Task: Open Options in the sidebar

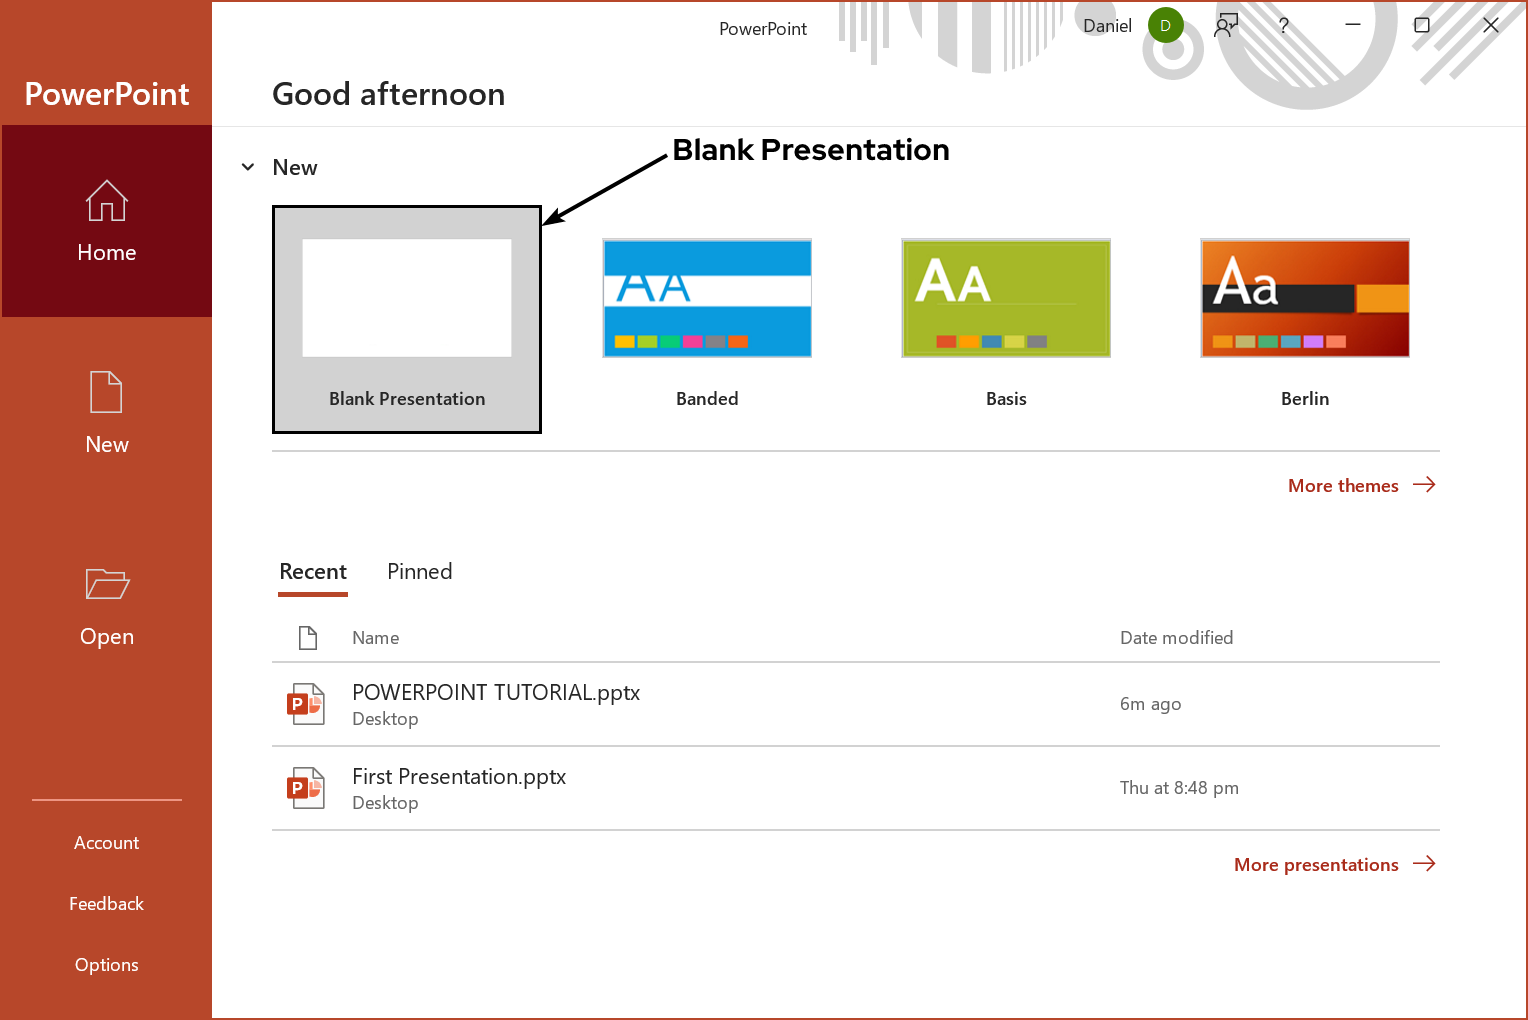Action: tap(106, 965)
